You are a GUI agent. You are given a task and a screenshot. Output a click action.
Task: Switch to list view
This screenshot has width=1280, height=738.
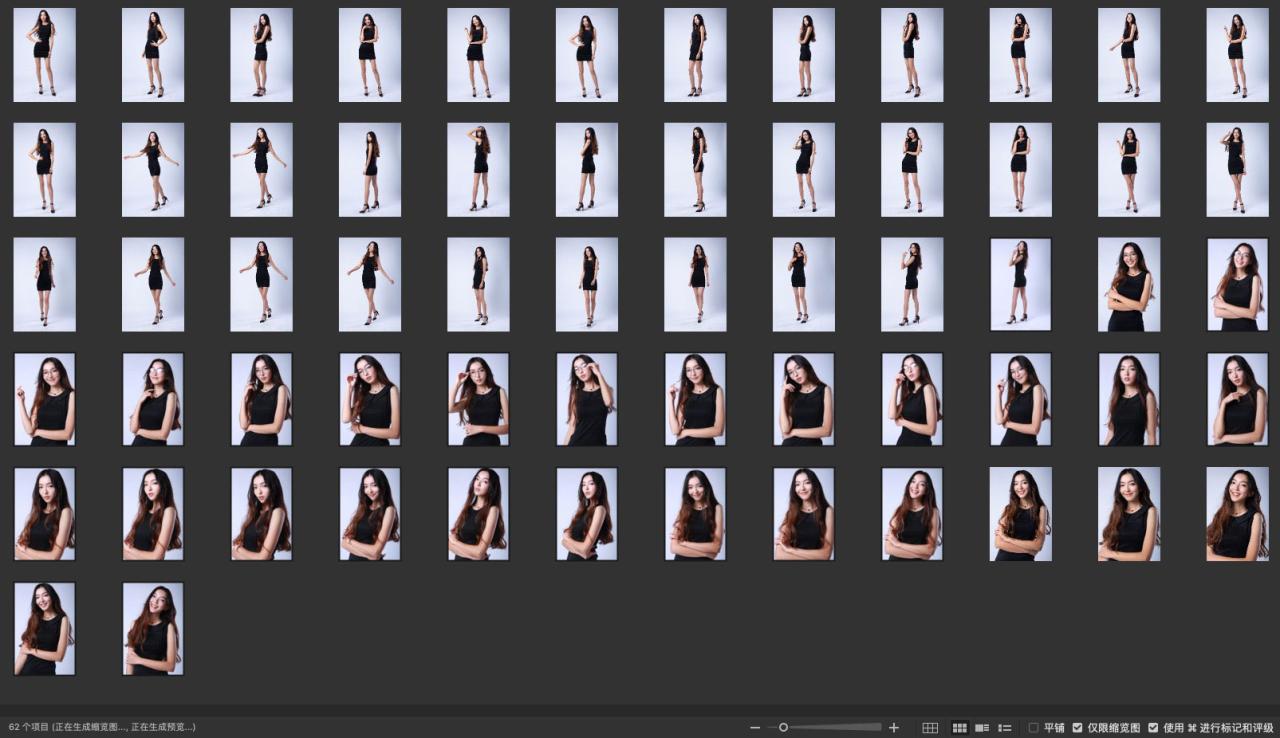click(x=1005, y=728)
